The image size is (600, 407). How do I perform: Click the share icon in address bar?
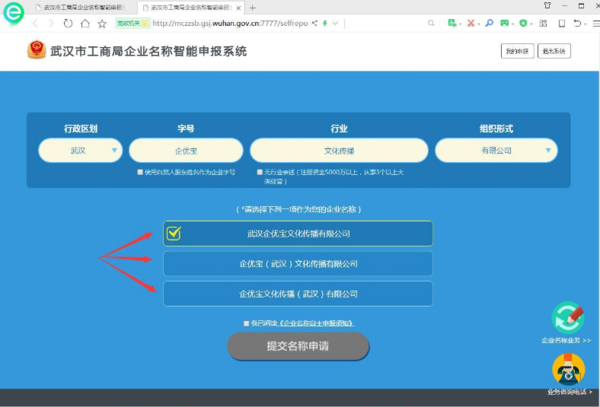[314, 23]
